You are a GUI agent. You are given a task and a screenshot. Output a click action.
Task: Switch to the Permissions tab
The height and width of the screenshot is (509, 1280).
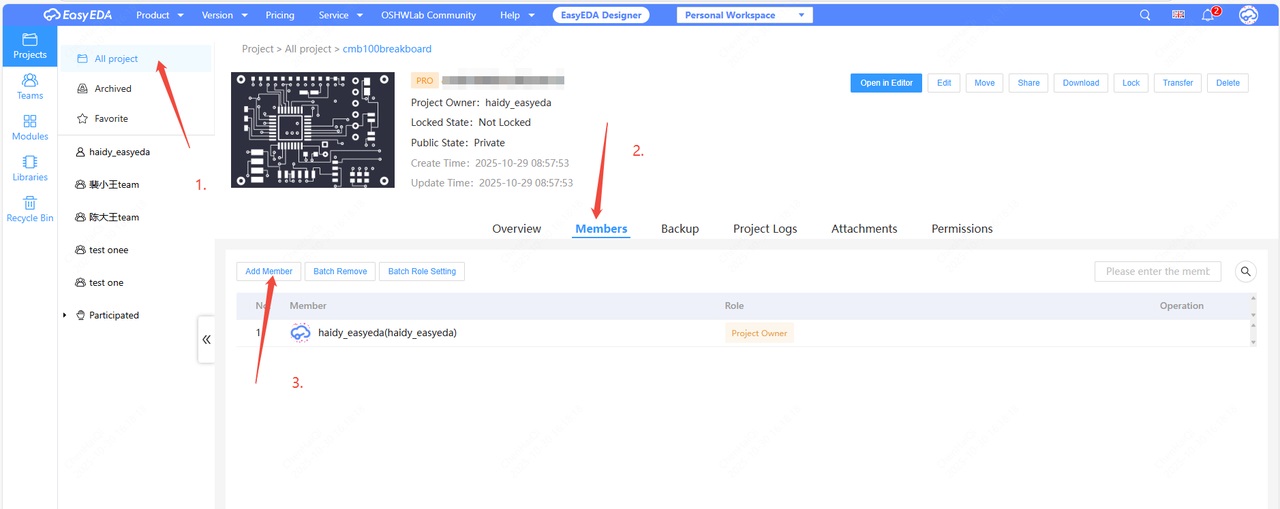pyautogui.click(x=961, y=229)
